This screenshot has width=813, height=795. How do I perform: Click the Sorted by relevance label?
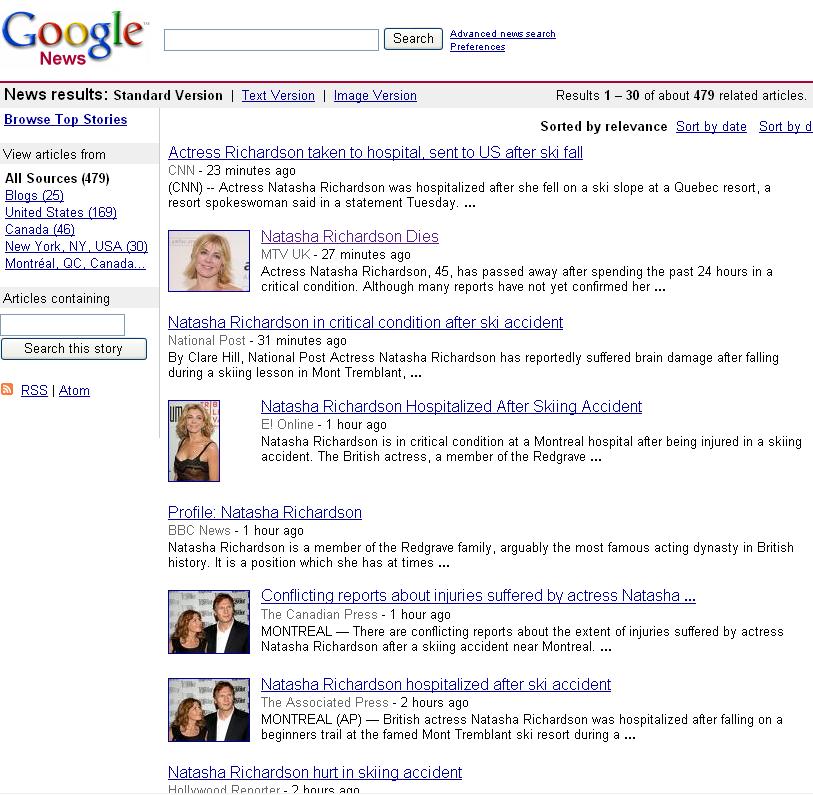(x=604, y=127)
